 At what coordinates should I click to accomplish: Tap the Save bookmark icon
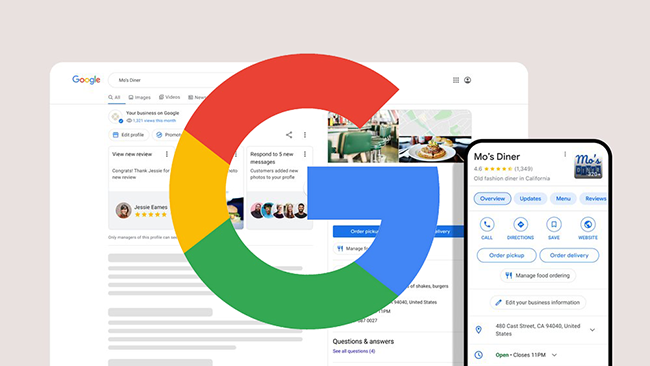[x=554, y=225]
